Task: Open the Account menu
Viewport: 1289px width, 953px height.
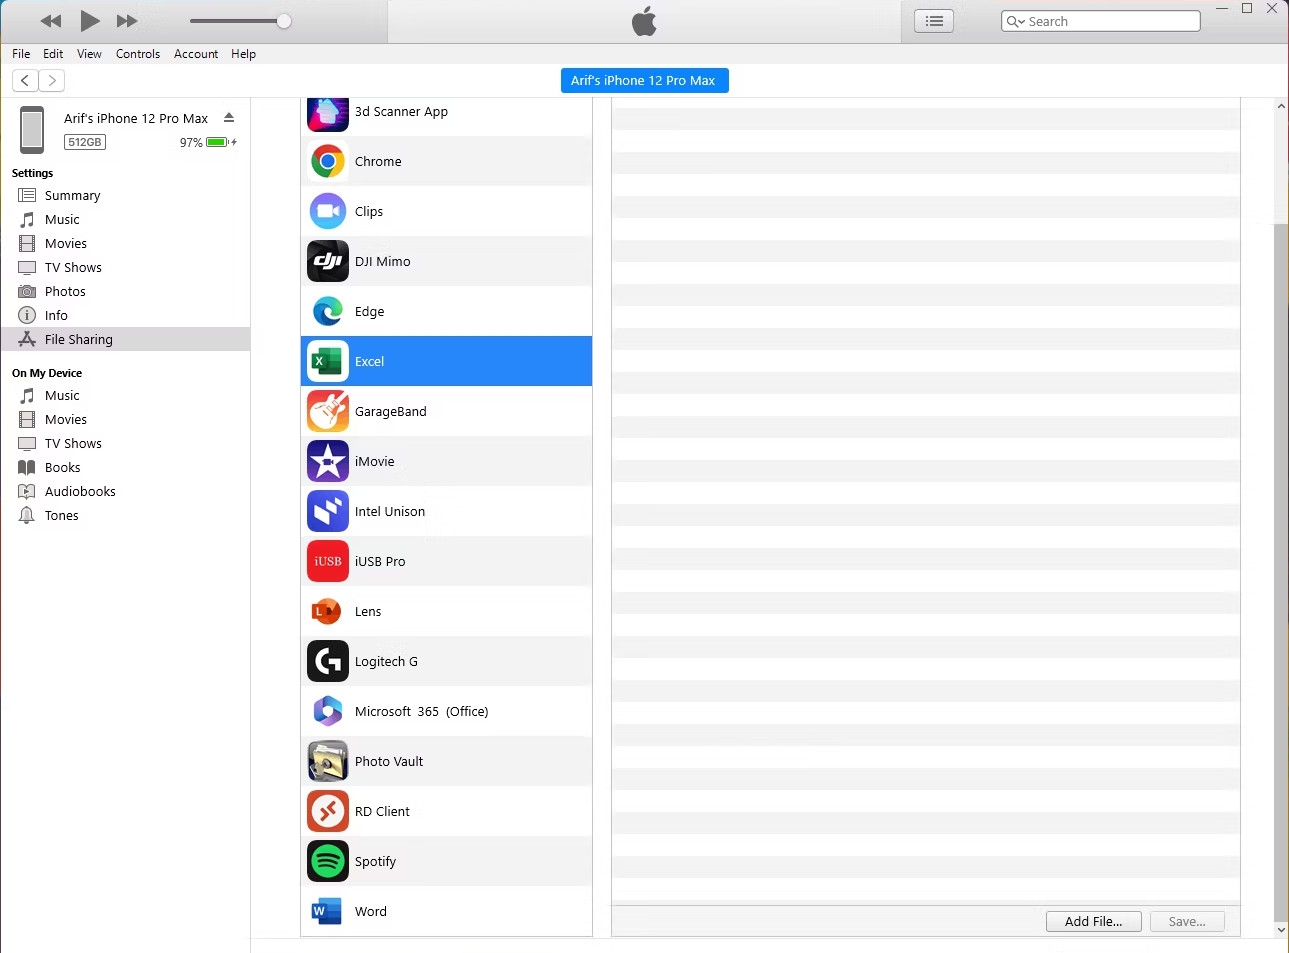Action: pos(196,54)
